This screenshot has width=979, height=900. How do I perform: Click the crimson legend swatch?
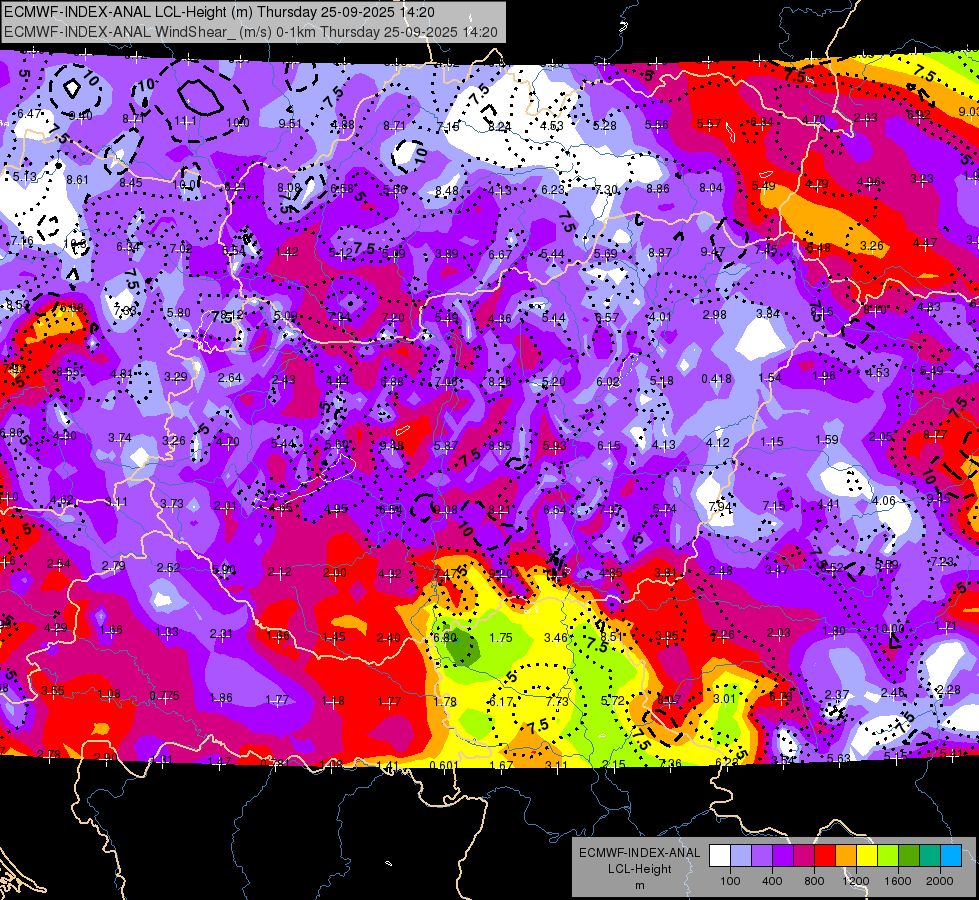804,856
